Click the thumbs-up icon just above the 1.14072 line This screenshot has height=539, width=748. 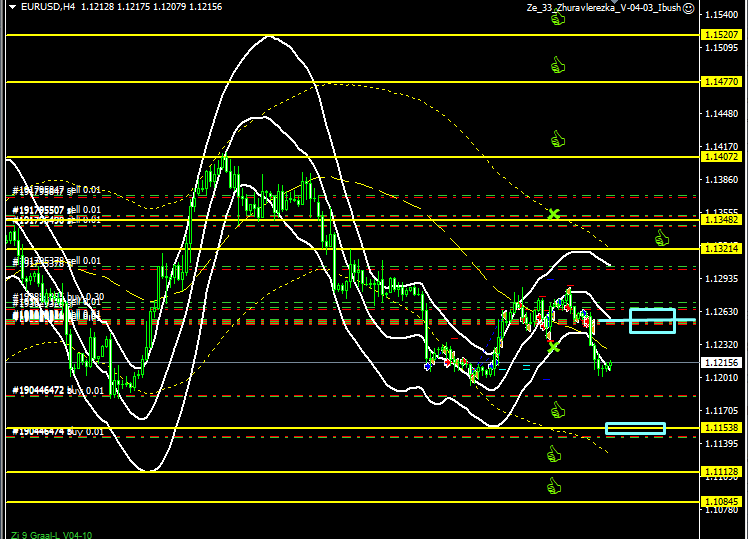tap(558, 139)
